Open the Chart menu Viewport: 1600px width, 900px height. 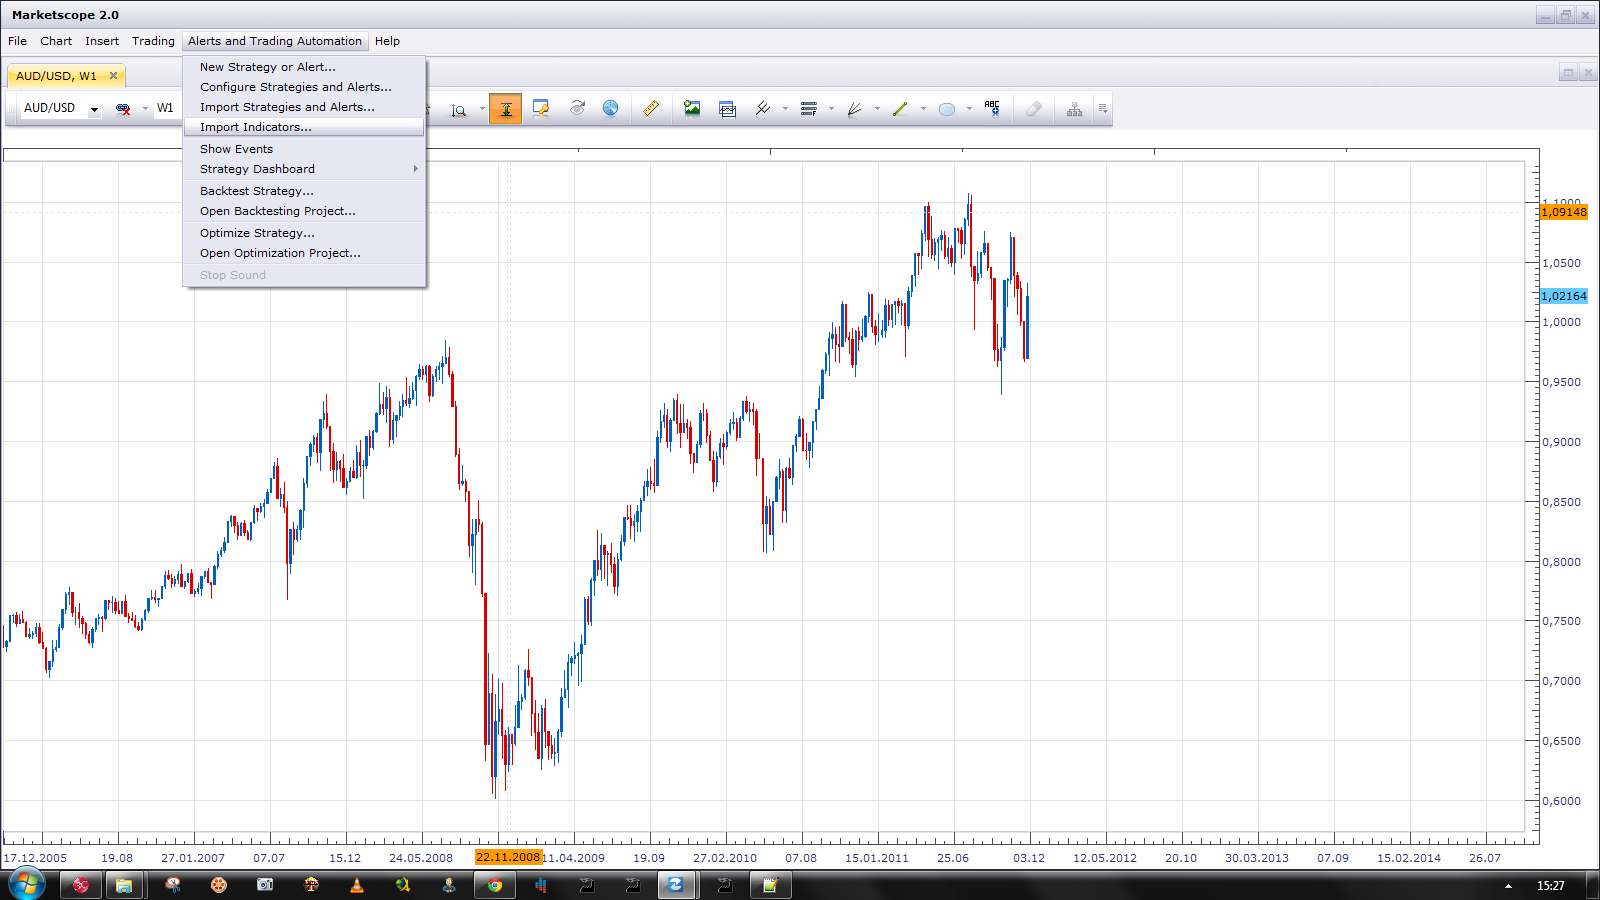(56, 41)
